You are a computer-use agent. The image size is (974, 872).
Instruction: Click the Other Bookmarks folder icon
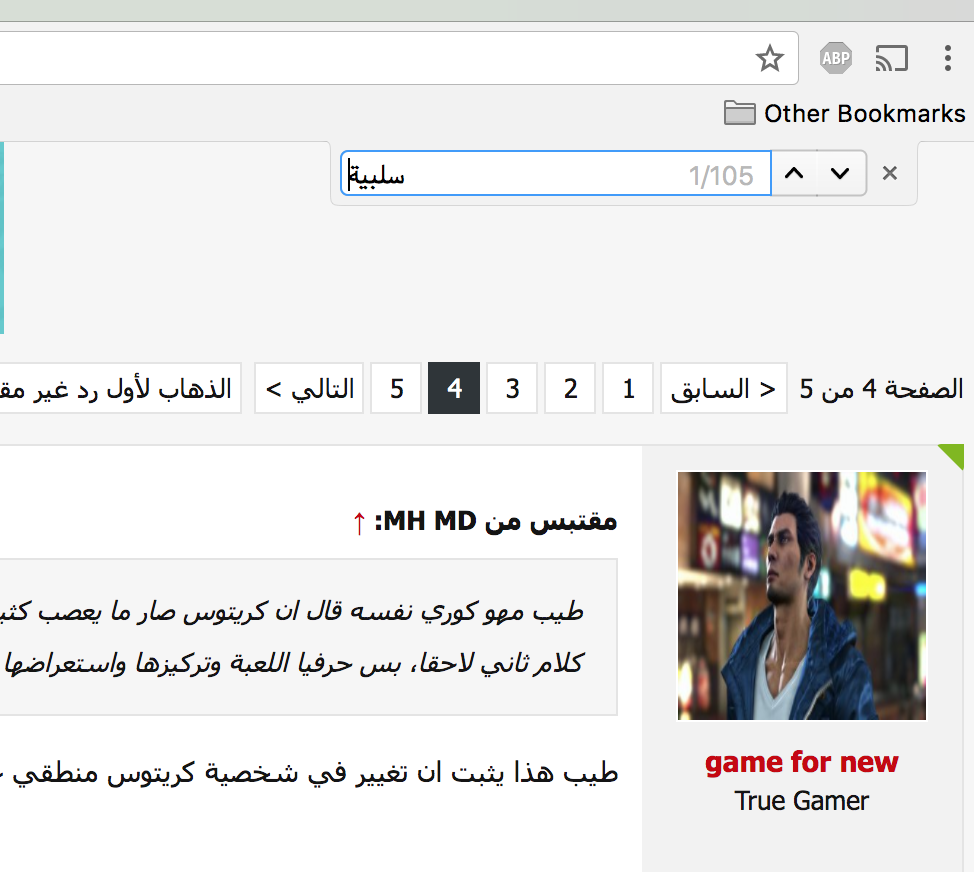click(x=739, y=113)
